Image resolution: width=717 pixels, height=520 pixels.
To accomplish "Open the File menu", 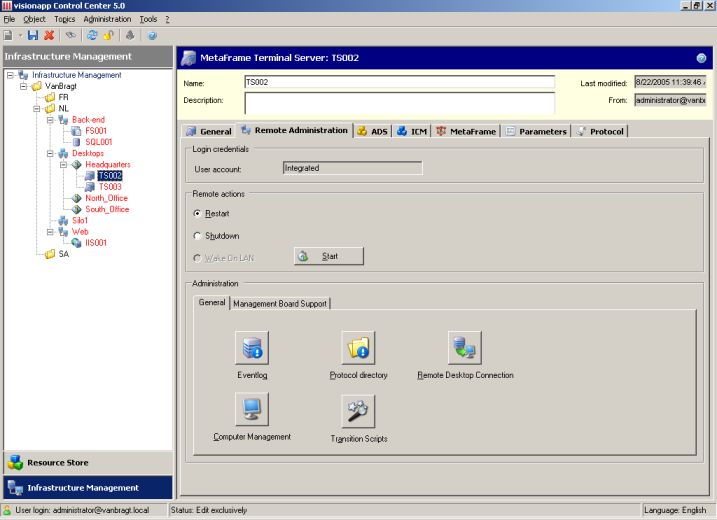I will click(x=9, y=19).
